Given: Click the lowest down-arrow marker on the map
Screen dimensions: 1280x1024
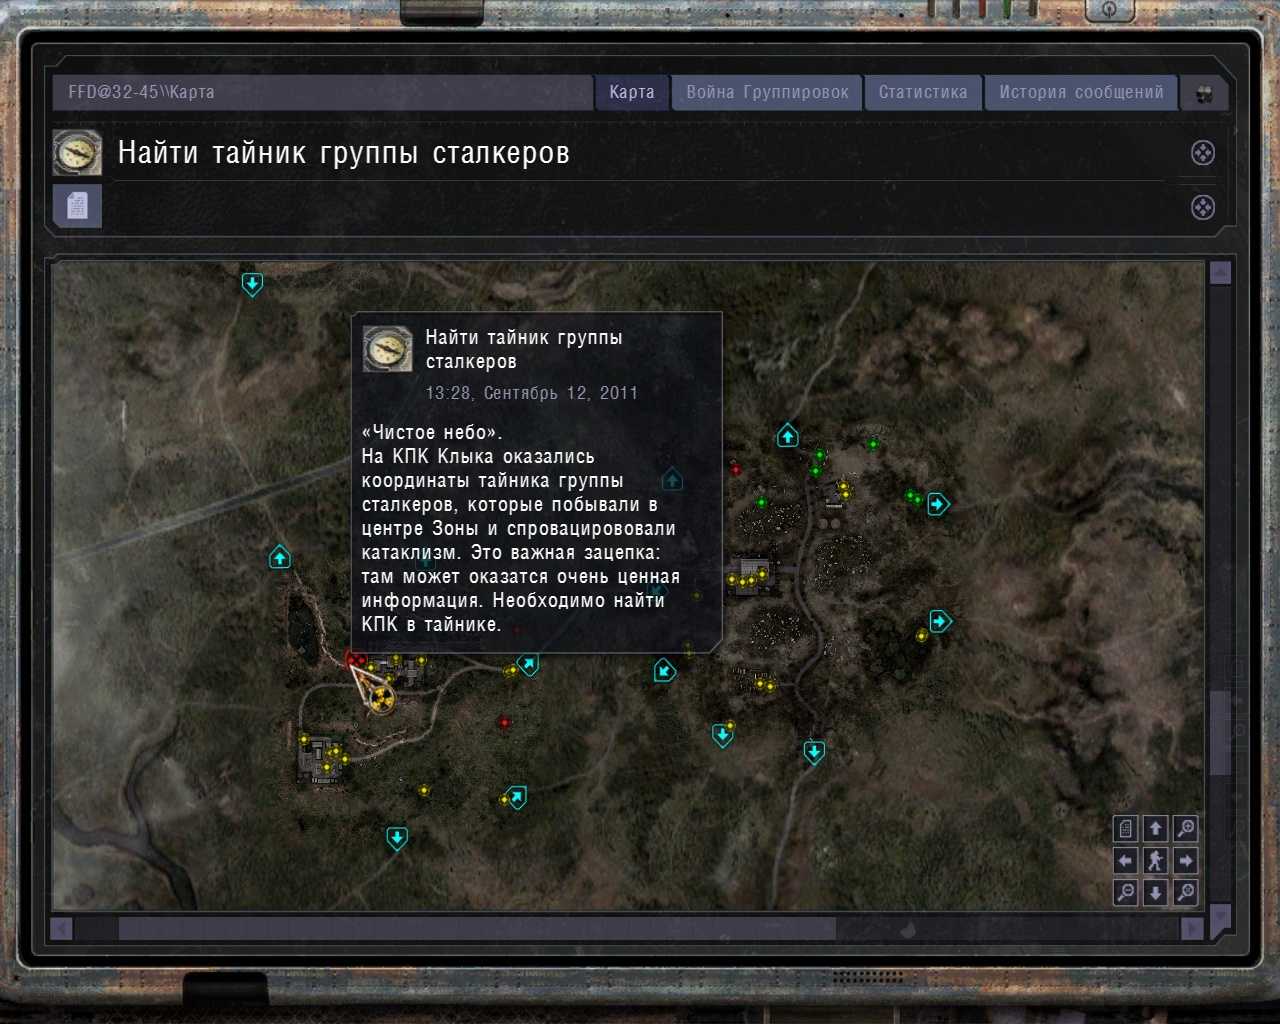Looking at the screenshot, I should pyautogui.click(x=397, y=838).
